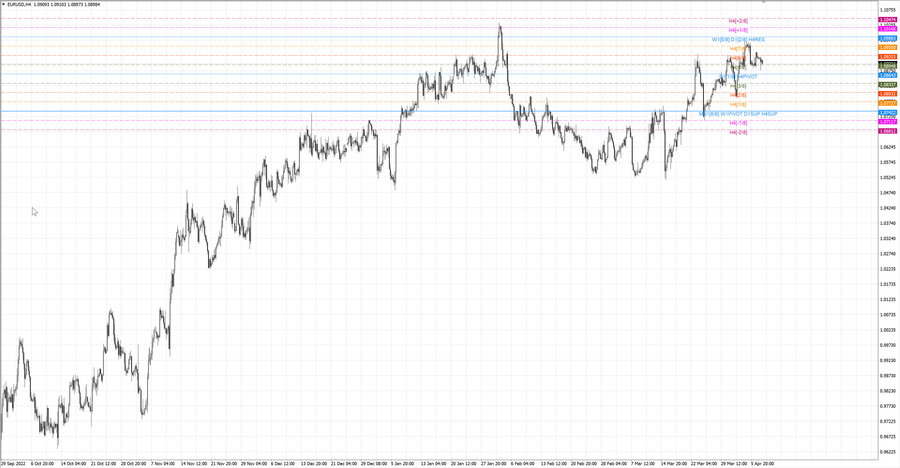Viewport: 900px width, 468px height.
Task: Click the 6 Feb 04:00 time axis label
Action: 523,463
